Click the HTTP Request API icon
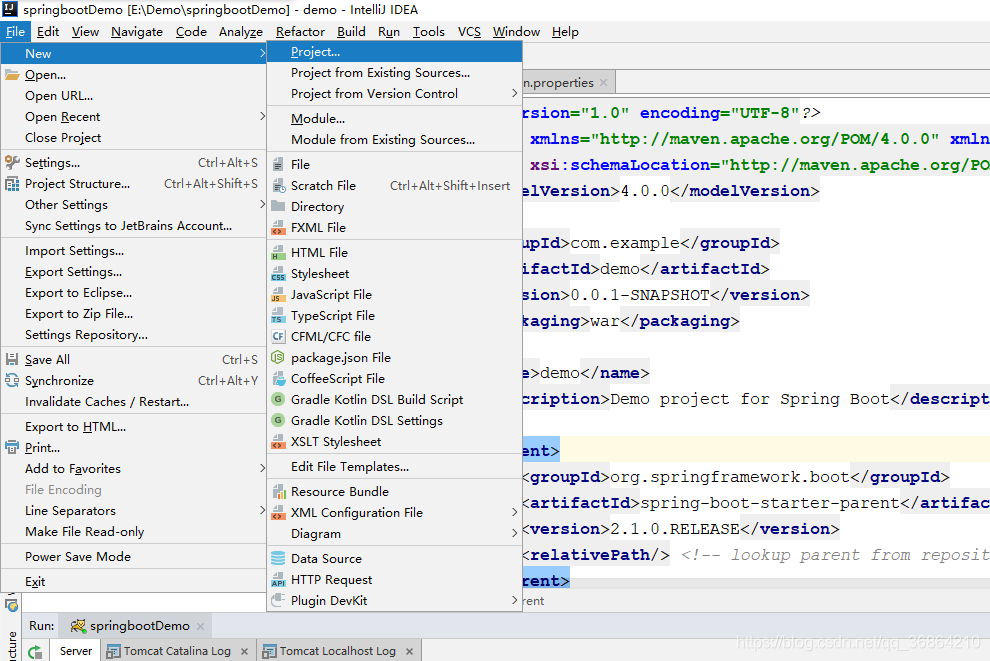 click(278, 580)
